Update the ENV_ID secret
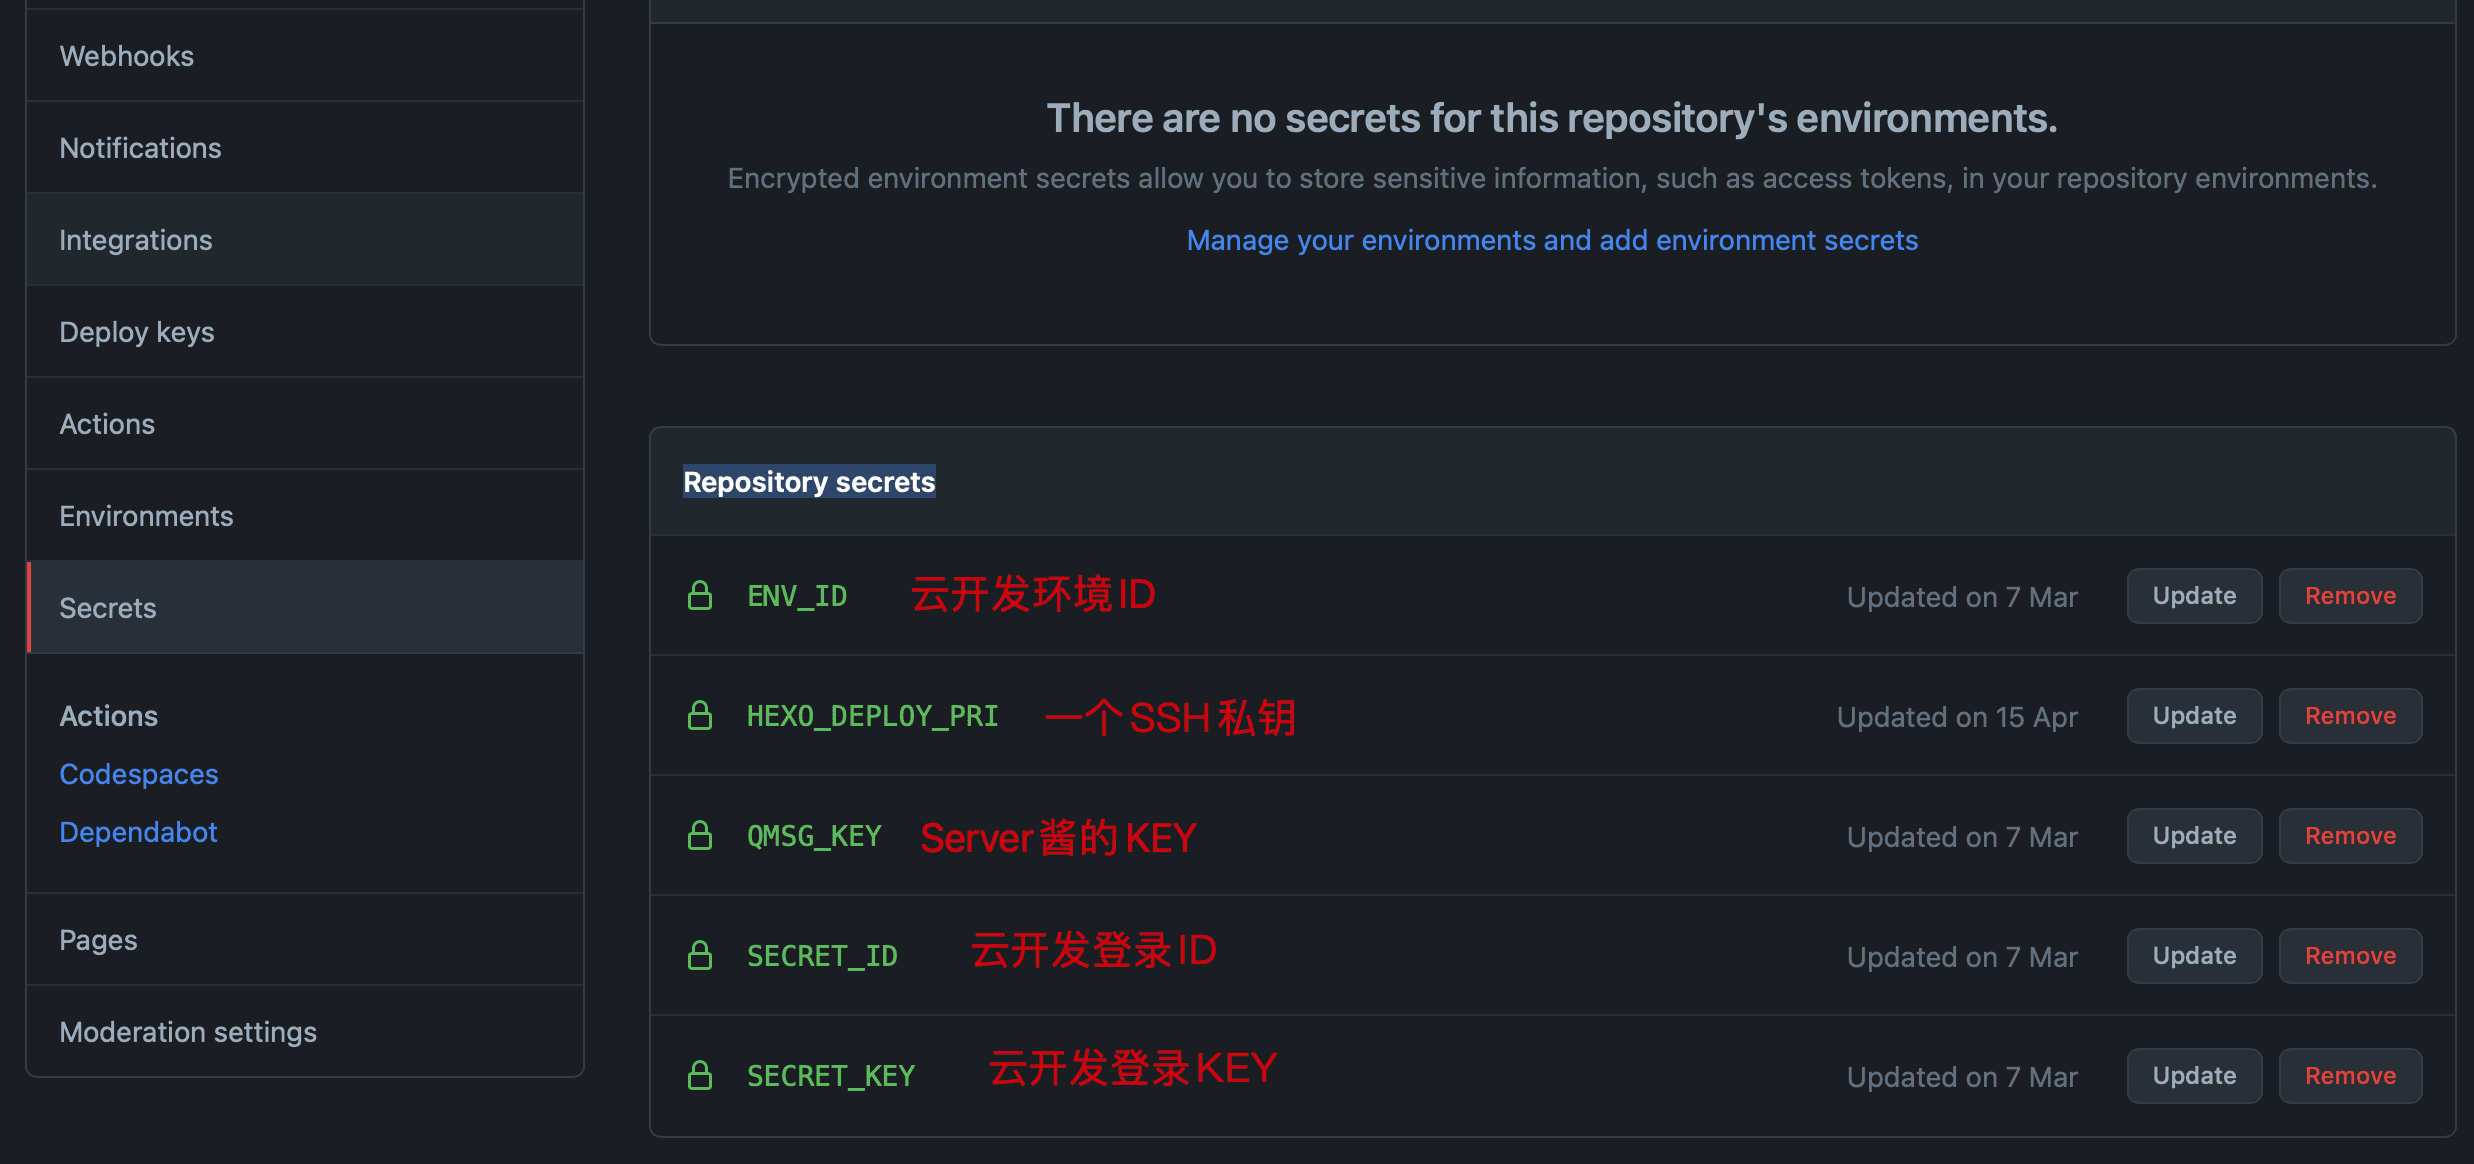 point(2194,596)
